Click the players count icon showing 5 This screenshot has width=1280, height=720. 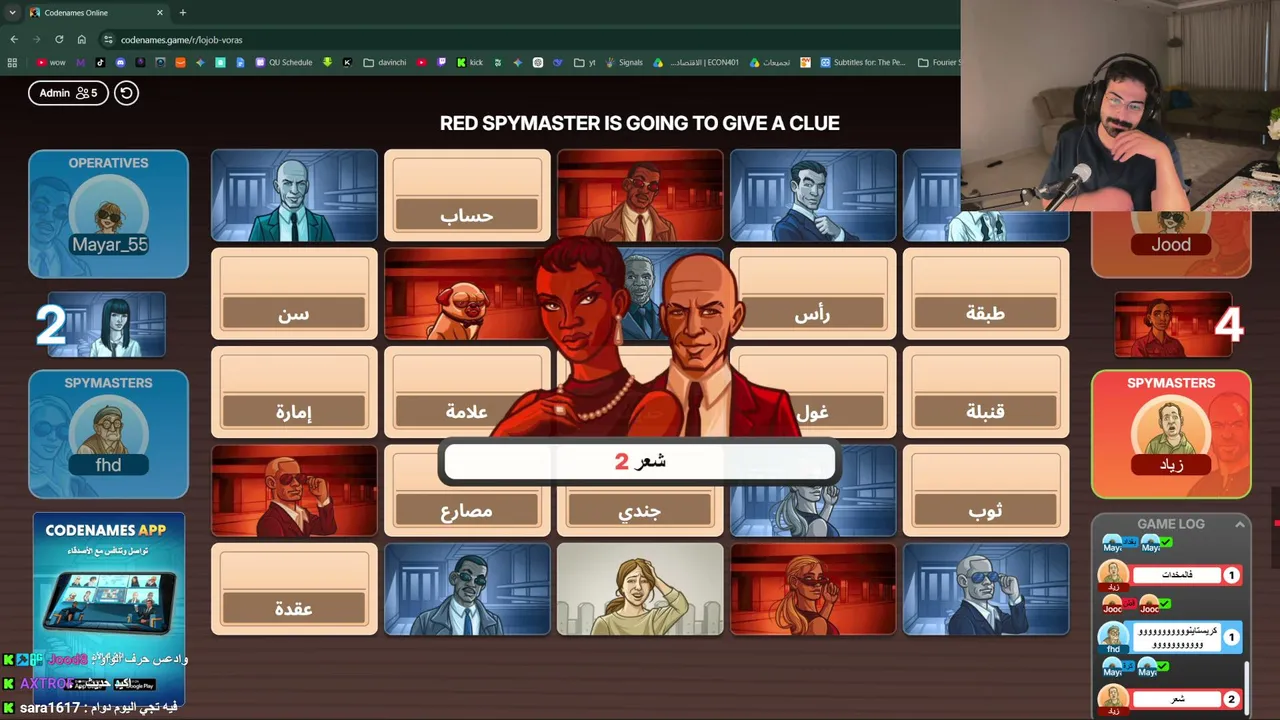87,93
